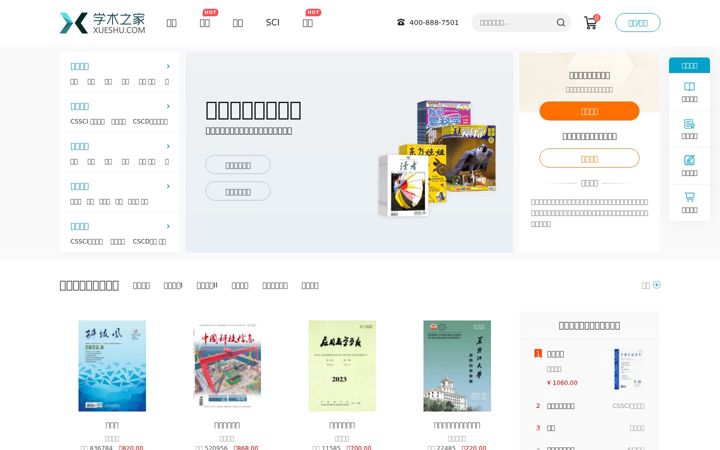This screenshot has height=450, width=720.
Task: Select the fifth journal category tab
Action: pyautogui.click(x=275, y=285)
